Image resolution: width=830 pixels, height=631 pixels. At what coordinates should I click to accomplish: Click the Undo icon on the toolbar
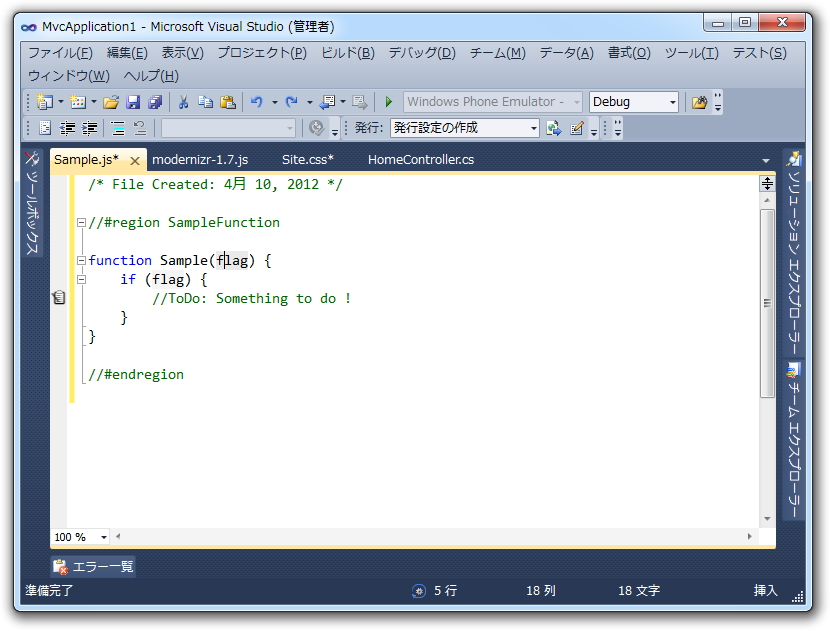[258, 101]
